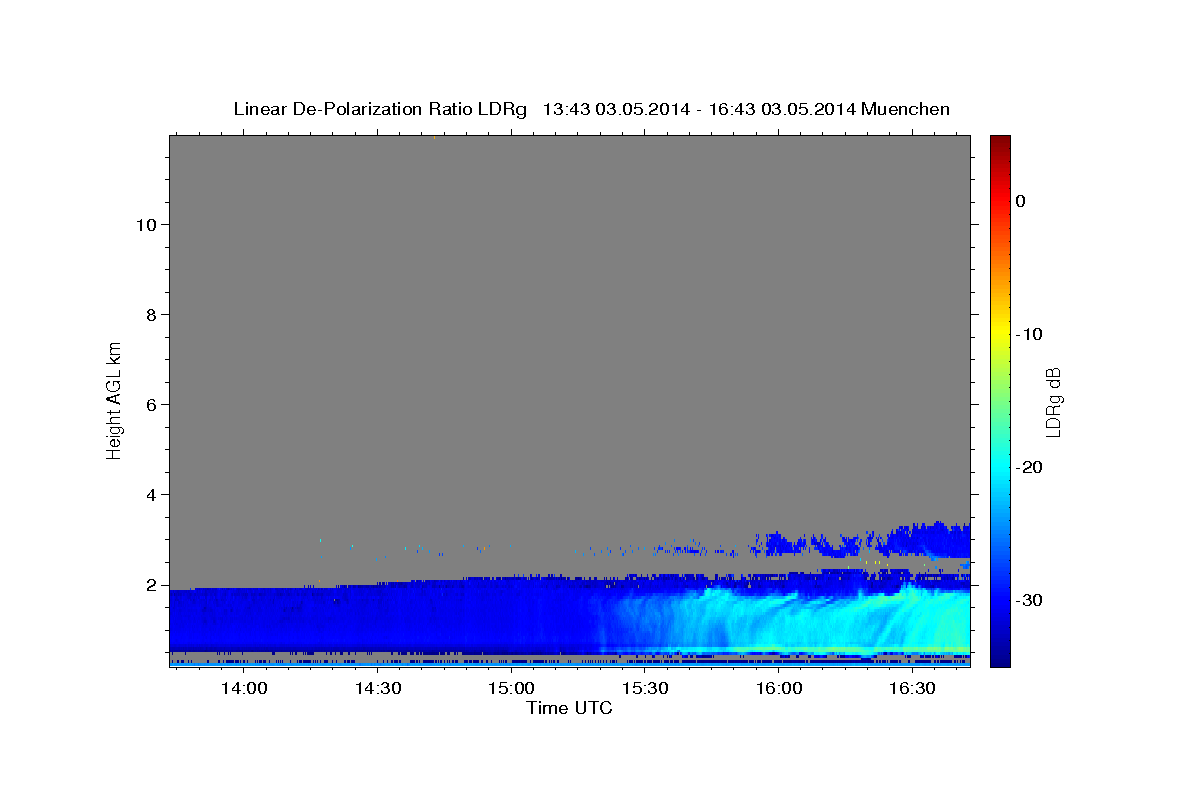The image size is (1200, 800).
Task: Click the colorbar value -20
Action: coord(1029,467)
